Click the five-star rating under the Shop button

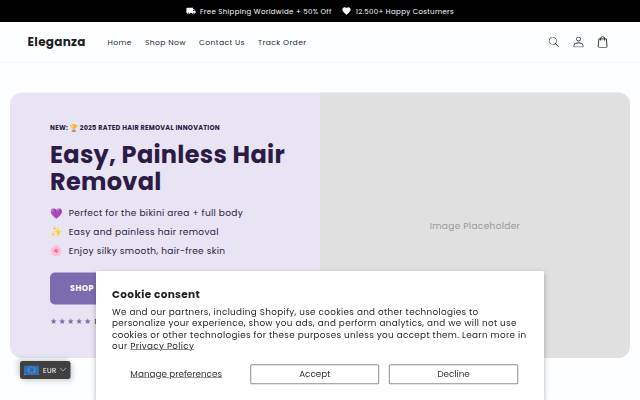pyautogui.click(x=70, y=321)
